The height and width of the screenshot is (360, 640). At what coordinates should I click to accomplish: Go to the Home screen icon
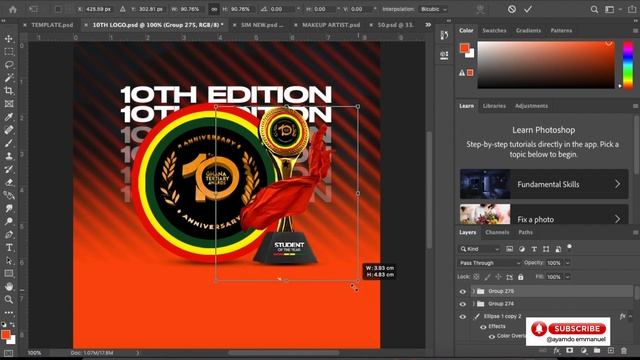click(13, 9)
